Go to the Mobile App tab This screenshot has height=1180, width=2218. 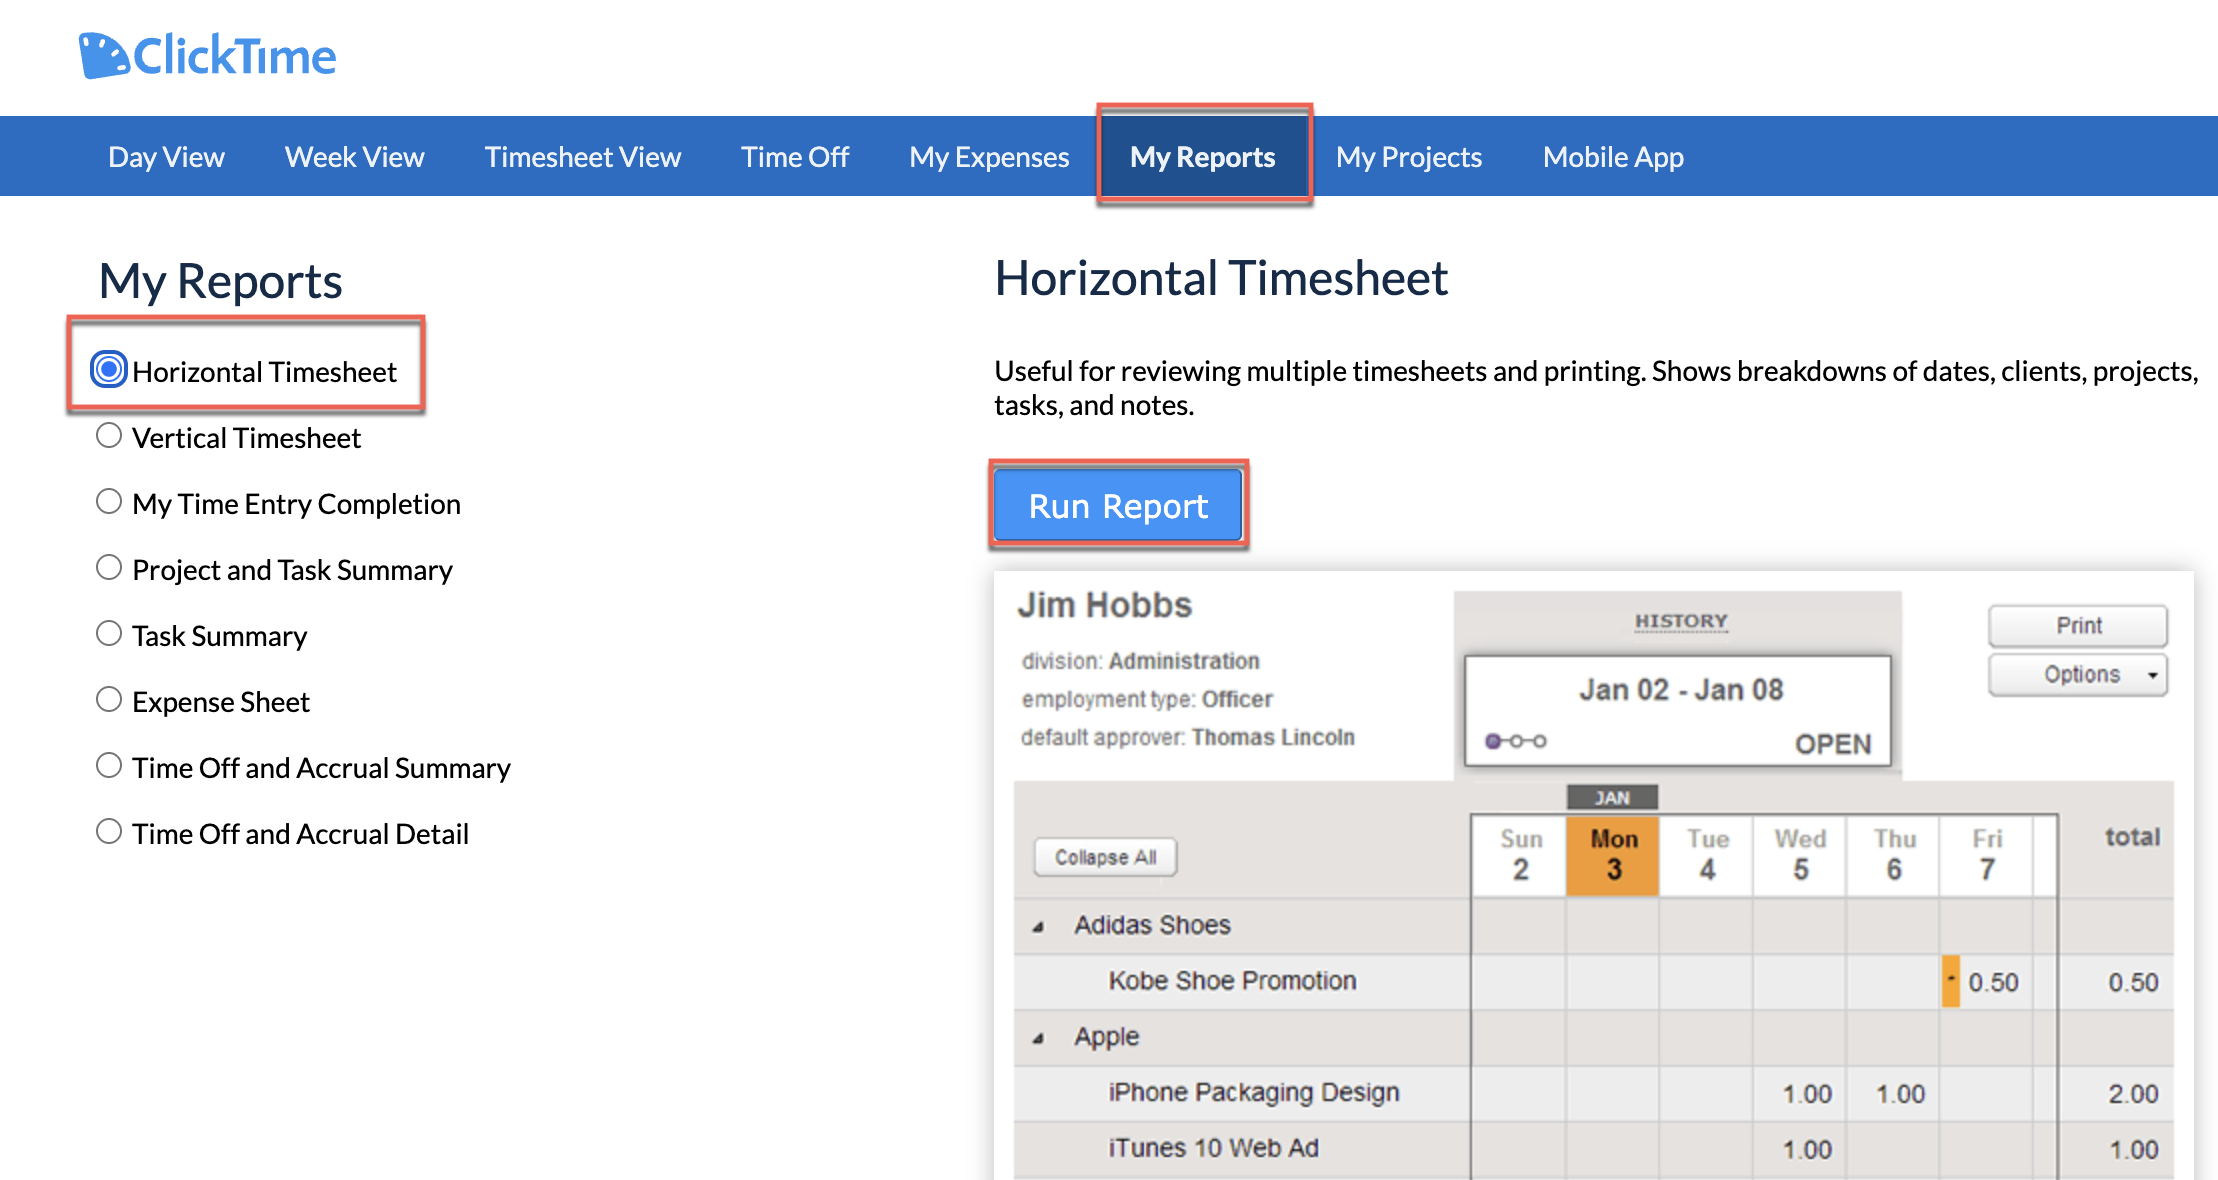(x=1613, y=157)
